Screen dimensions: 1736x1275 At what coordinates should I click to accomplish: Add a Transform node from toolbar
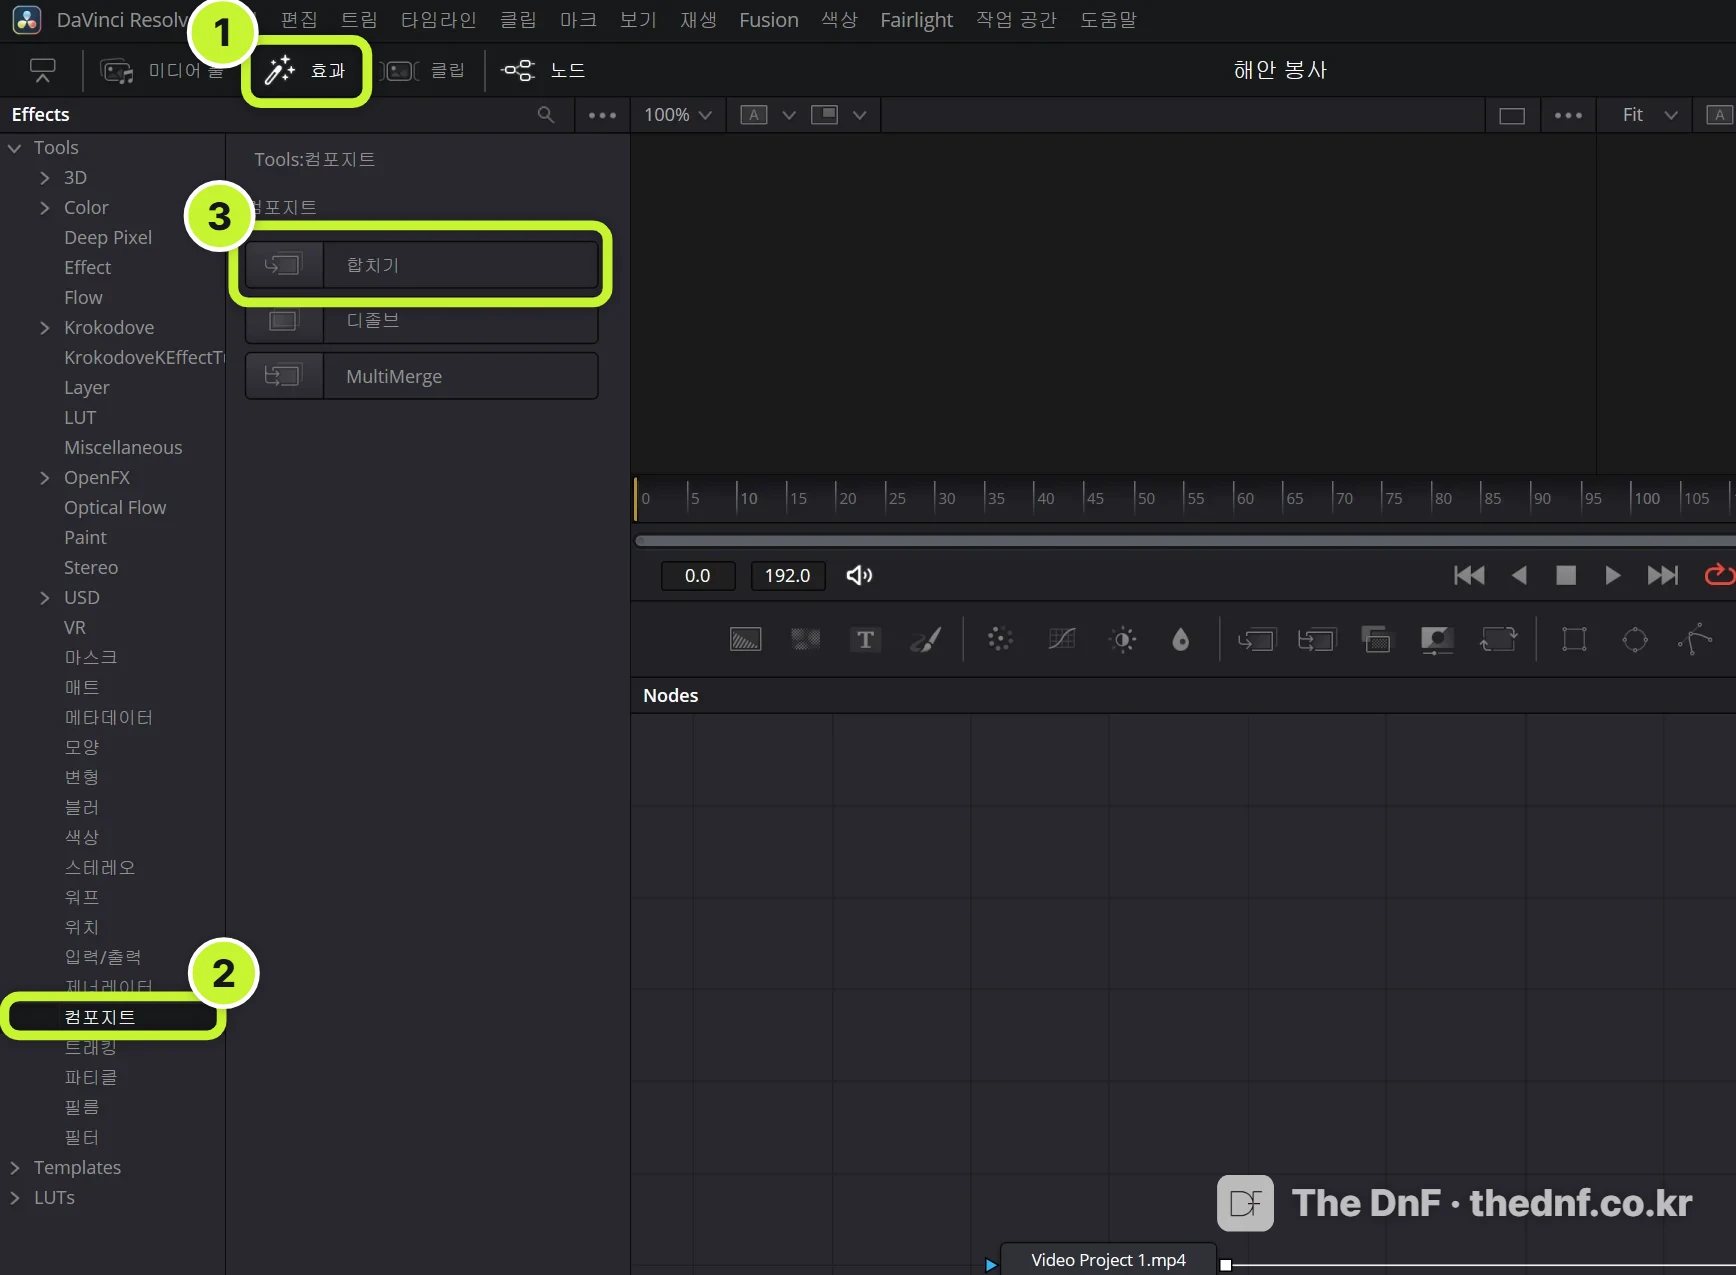point(1498,639)
